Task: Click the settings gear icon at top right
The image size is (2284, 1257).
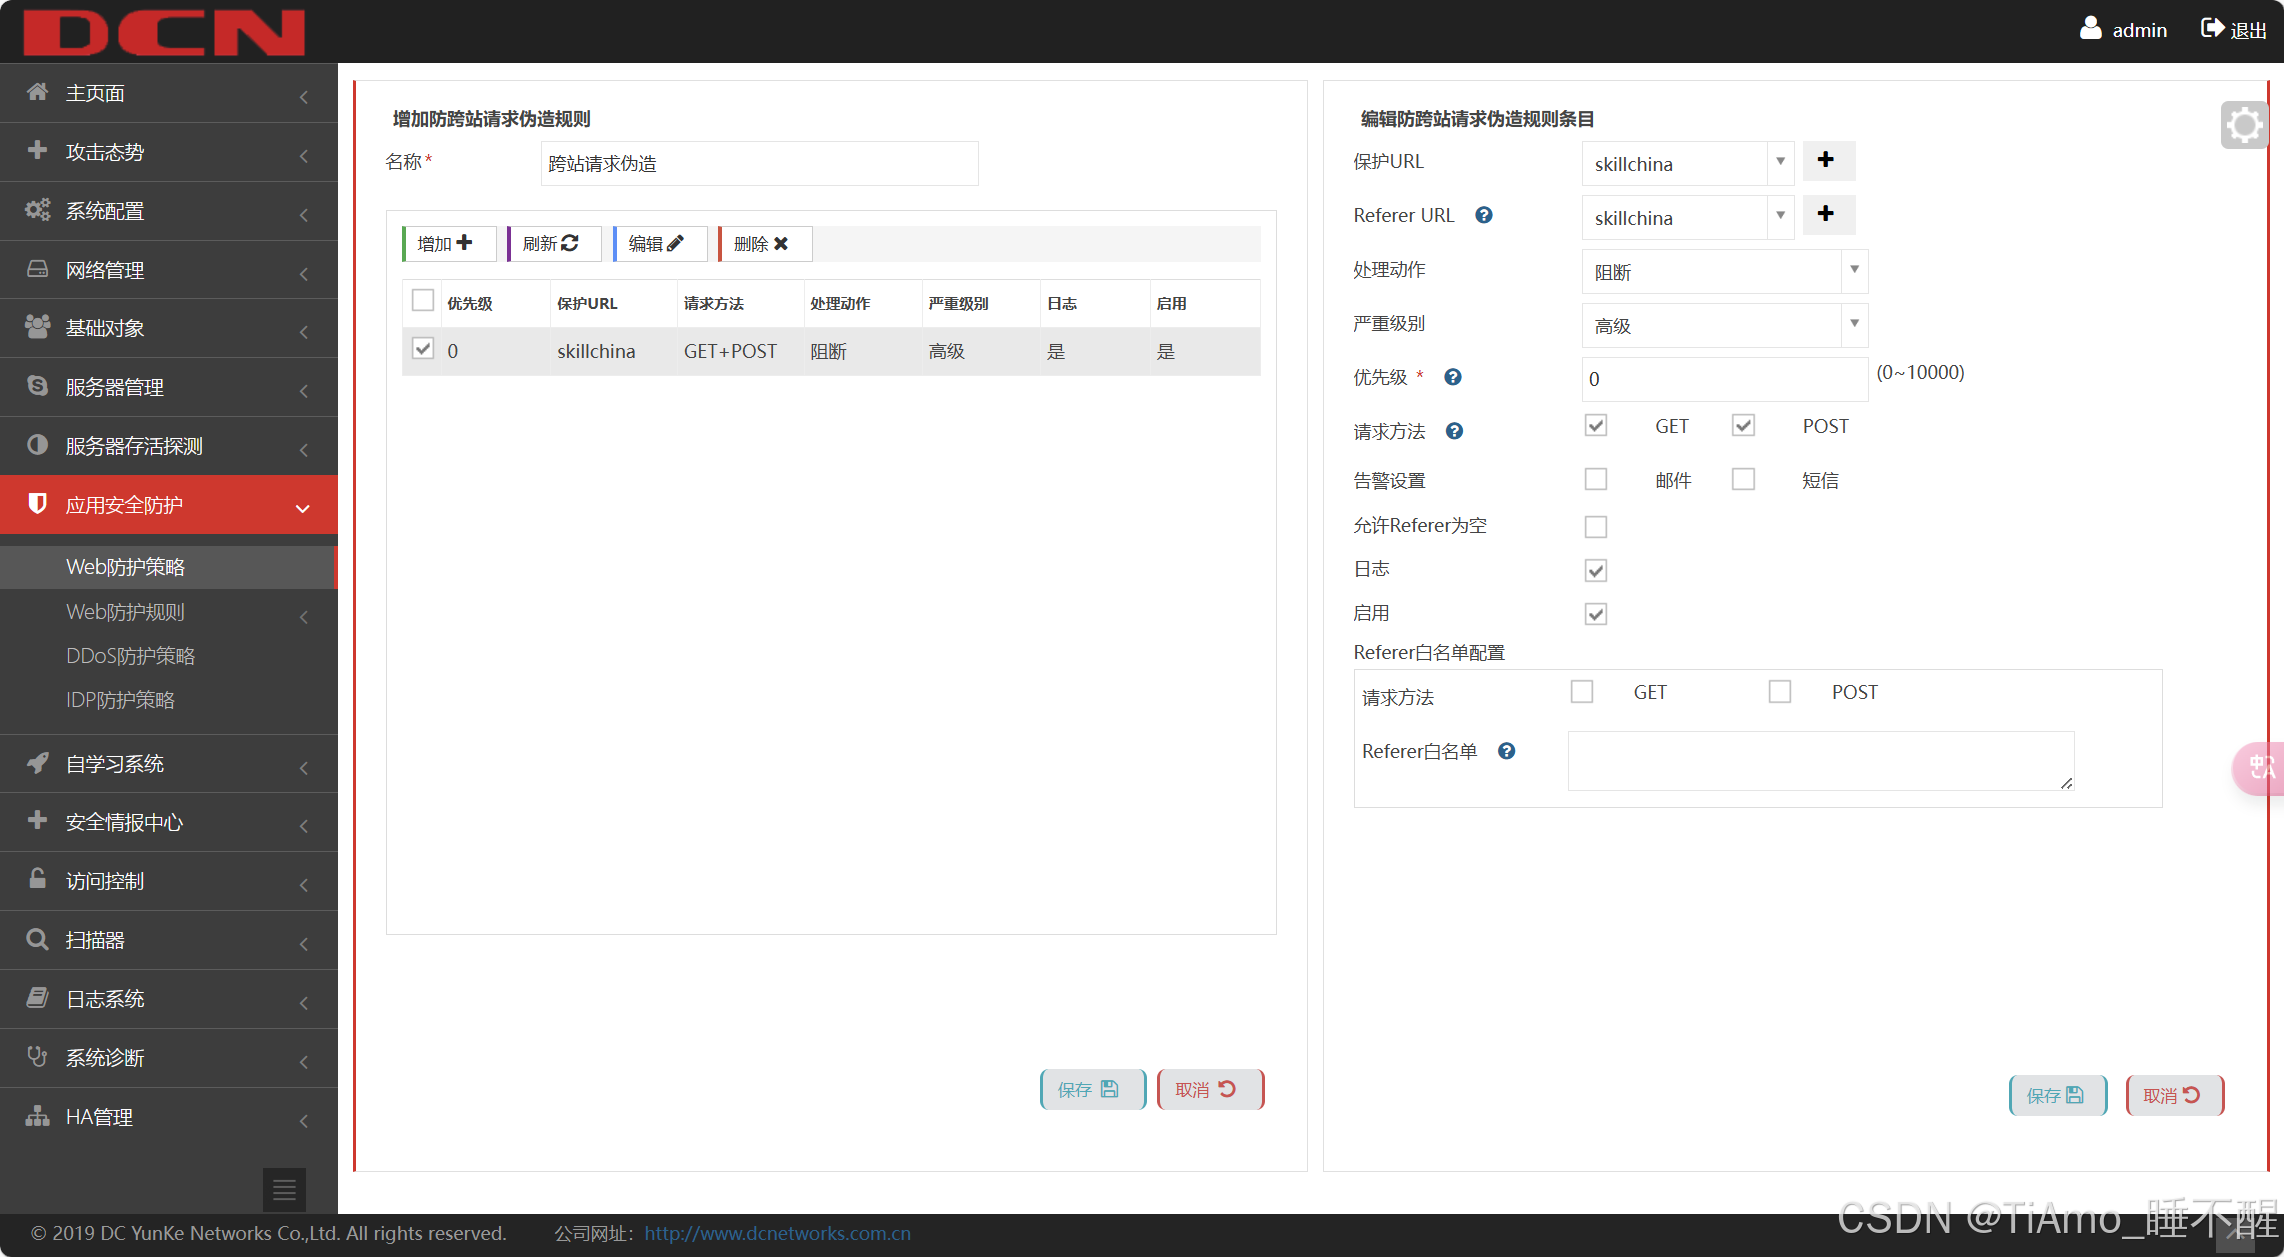Action: [2244, 126]
